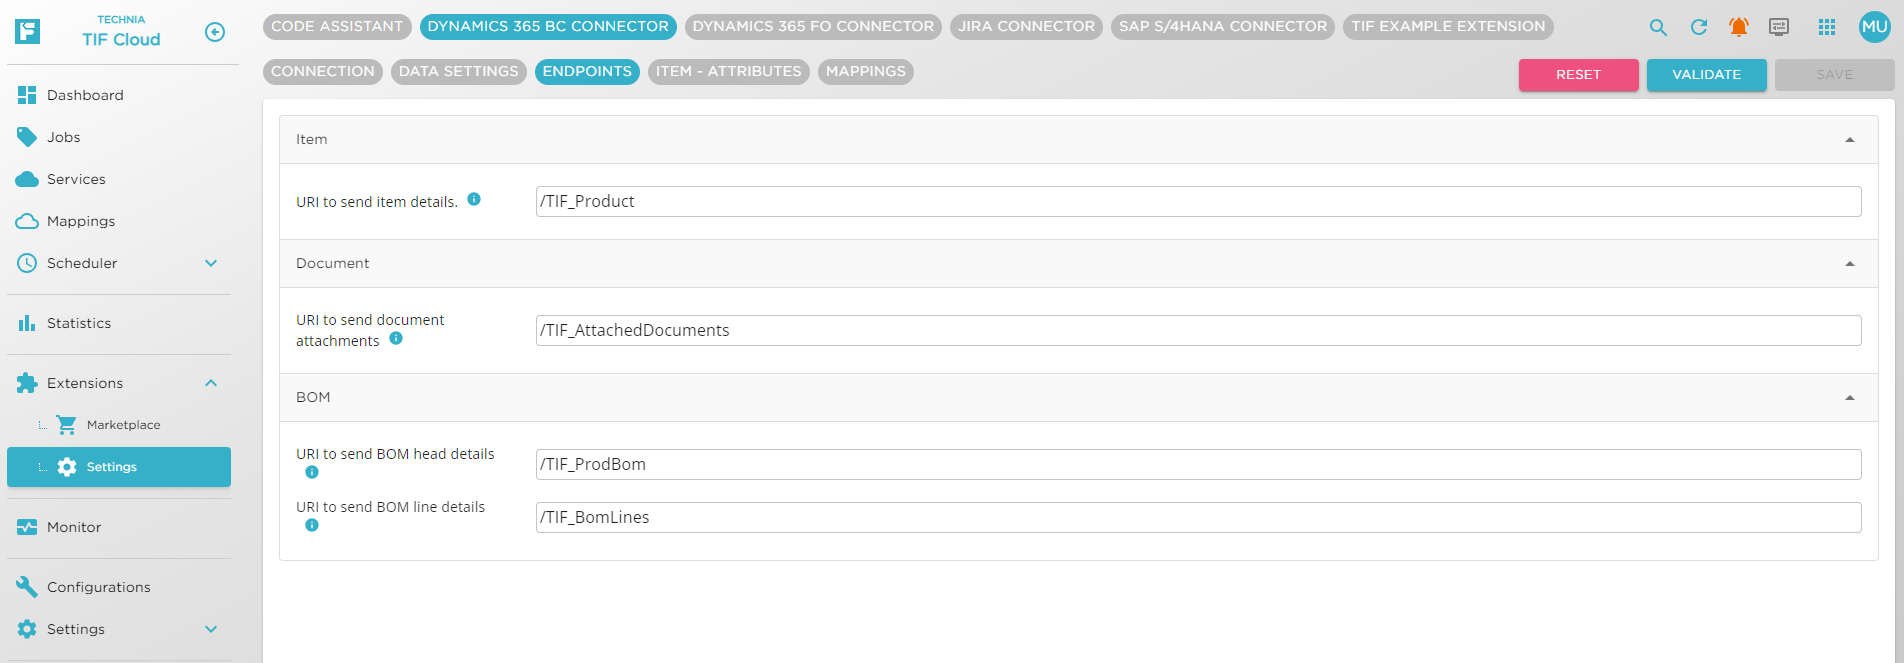
Task: Open the chat message icon in header
Action: [x=1779, y=28]
